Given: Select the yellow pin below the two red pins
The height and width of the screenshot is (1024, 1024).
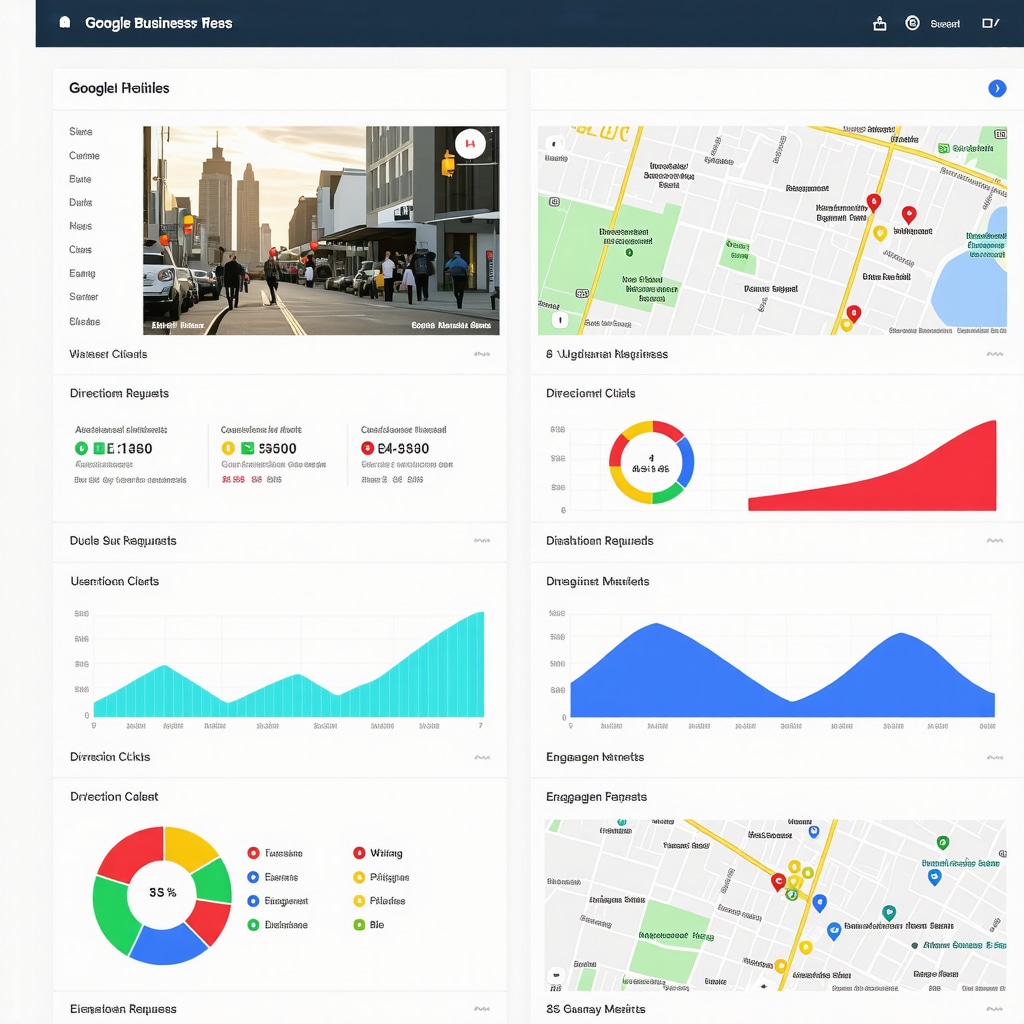Looking at the screenshot, I should tap(880, 232).
